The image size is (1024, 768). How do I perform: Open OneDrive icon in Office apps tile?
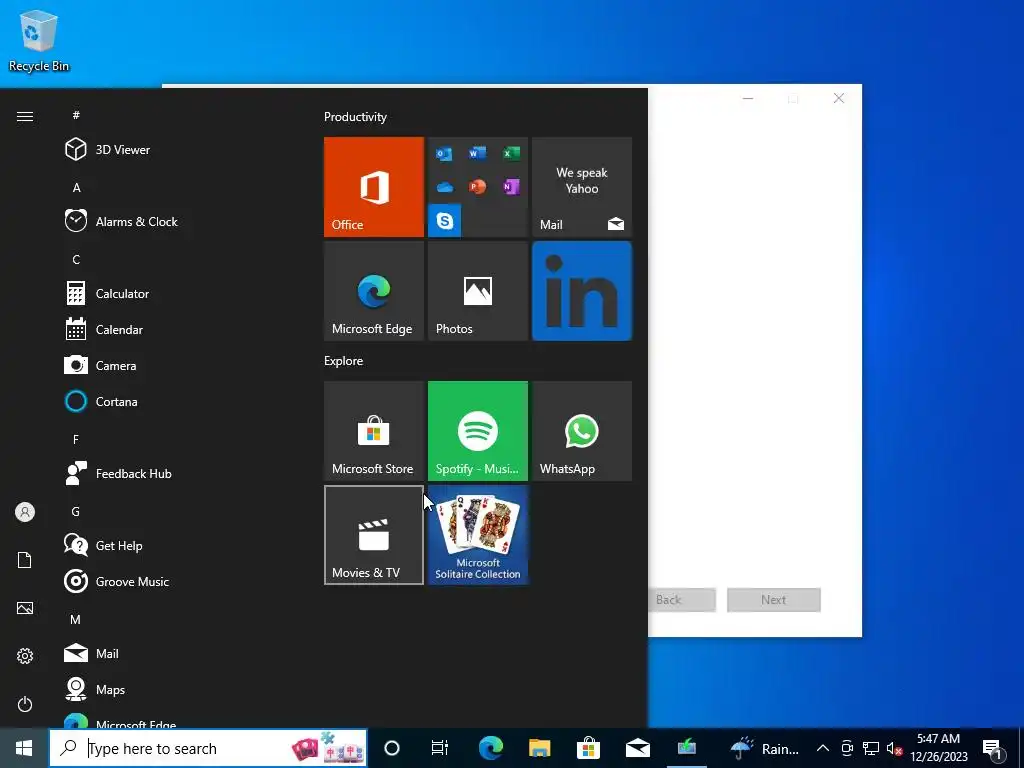pos(444,187)
